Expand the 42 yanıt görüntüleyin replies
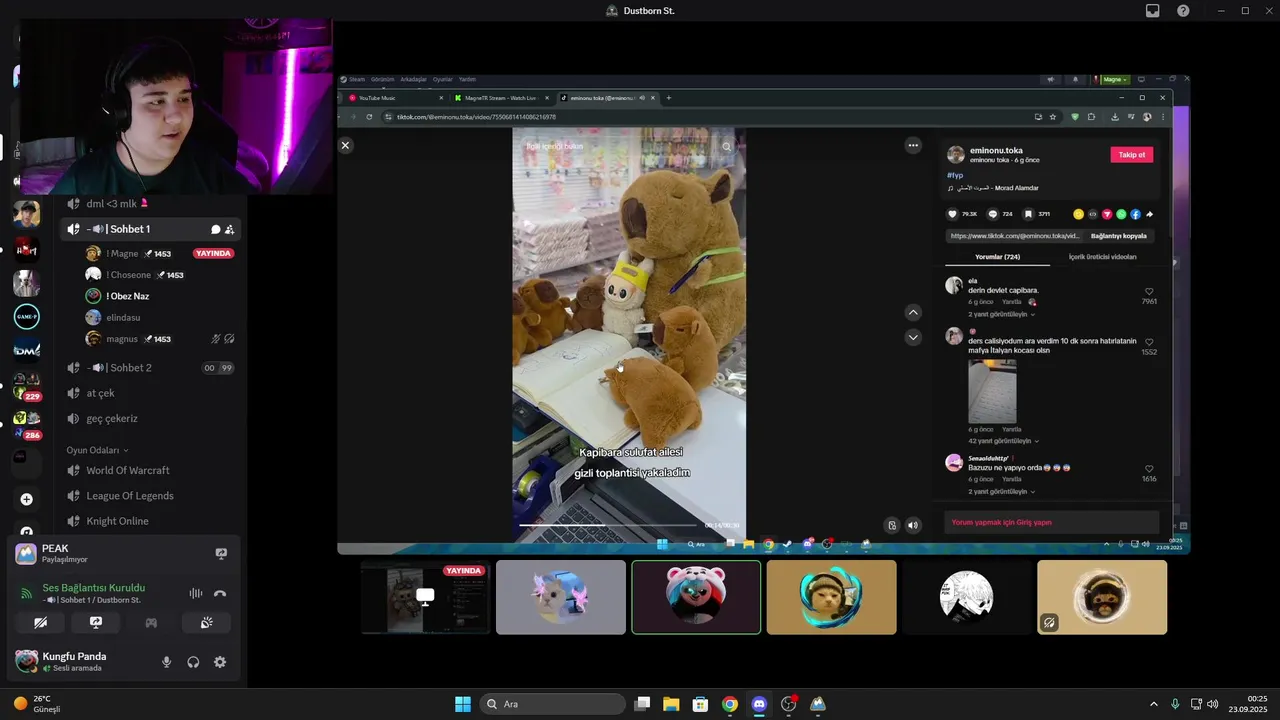 (1002, 441)
